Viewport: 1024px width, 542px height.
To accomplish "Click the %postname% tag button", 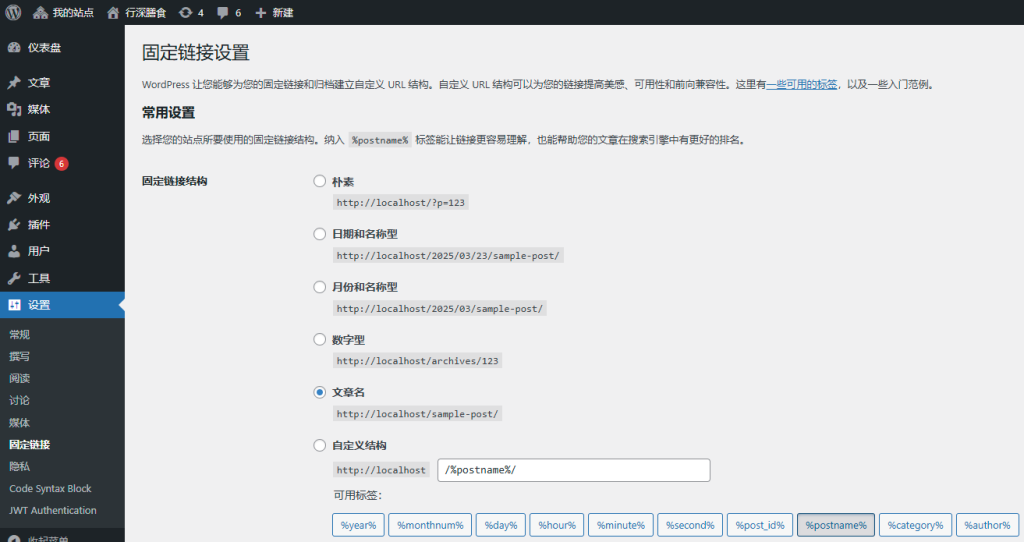I will [x=836, y=525].
